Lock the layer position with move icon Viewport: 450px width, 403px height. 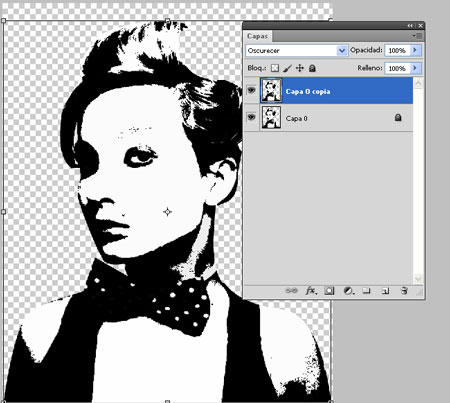(300, 68)
